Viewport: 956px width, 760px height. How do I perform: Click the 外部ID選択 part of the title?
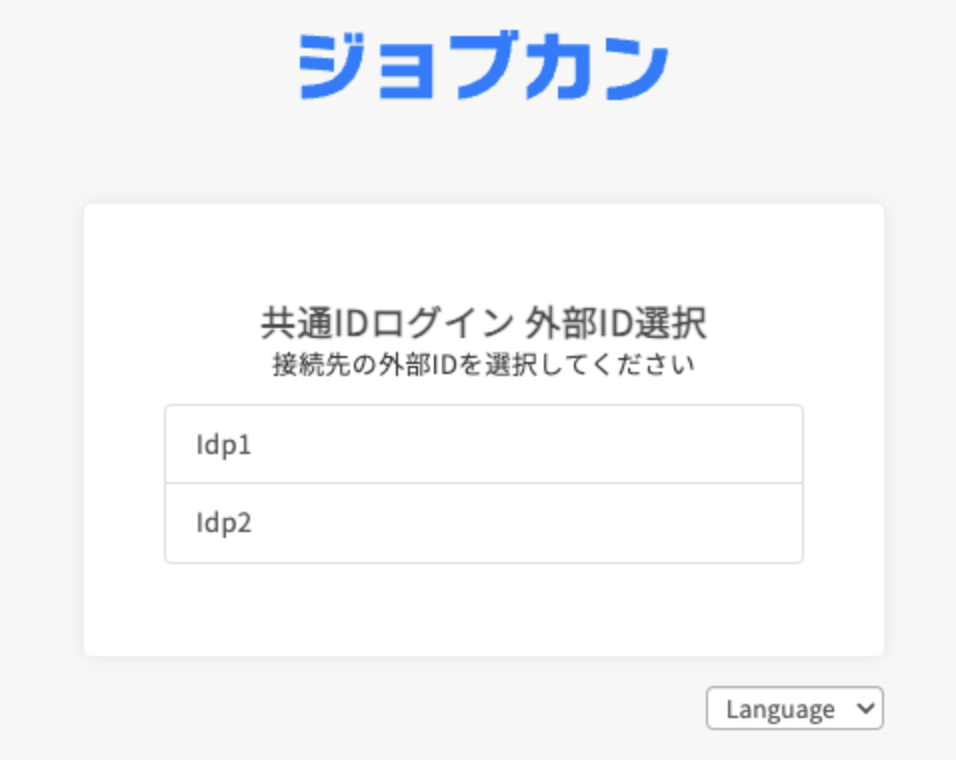click(615, 324)
